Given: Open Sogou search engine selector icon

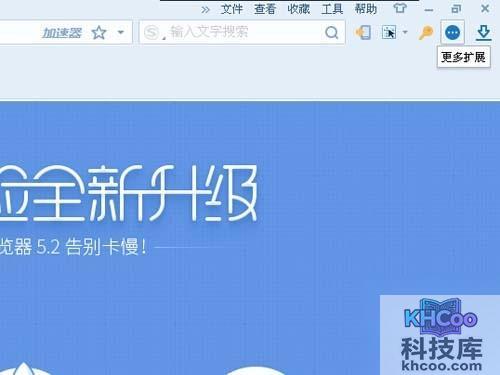Looking at the screenshot, I should pyautogui.click(x=153, y=33).
